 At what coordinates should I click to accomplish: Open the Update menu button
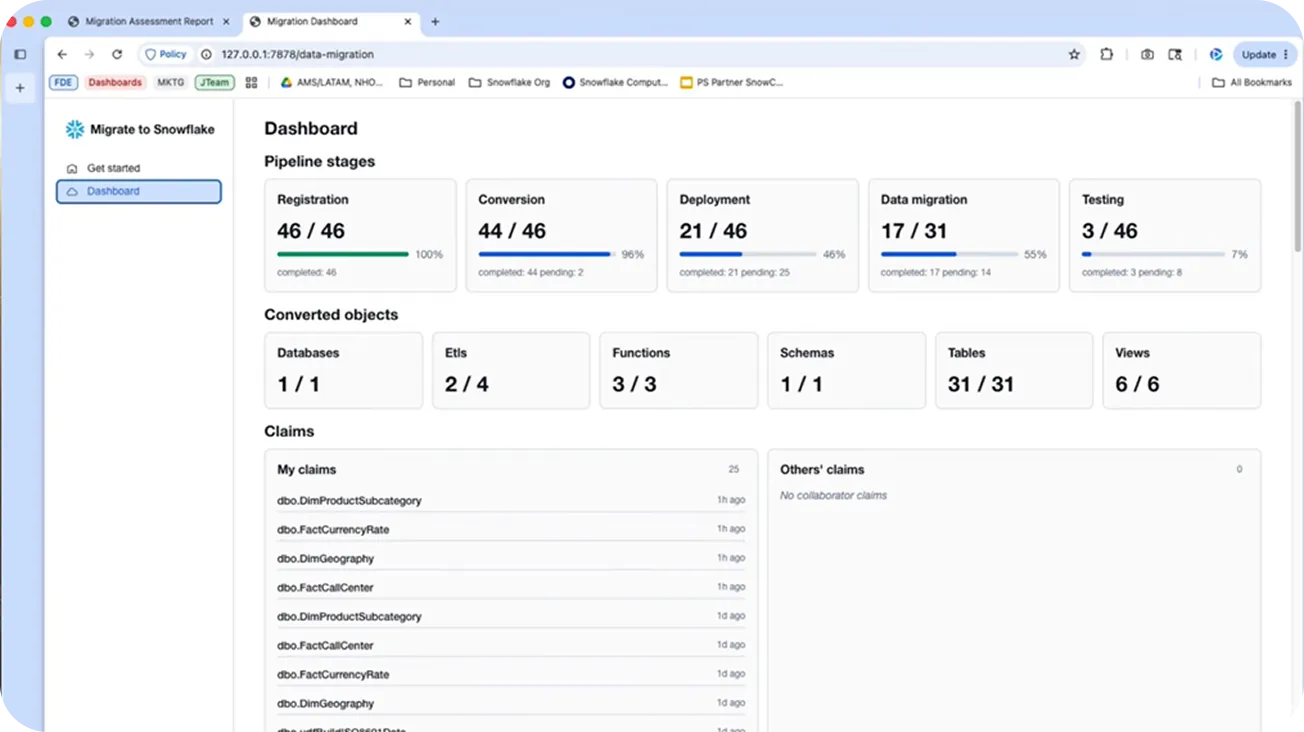coord(1265,55)
